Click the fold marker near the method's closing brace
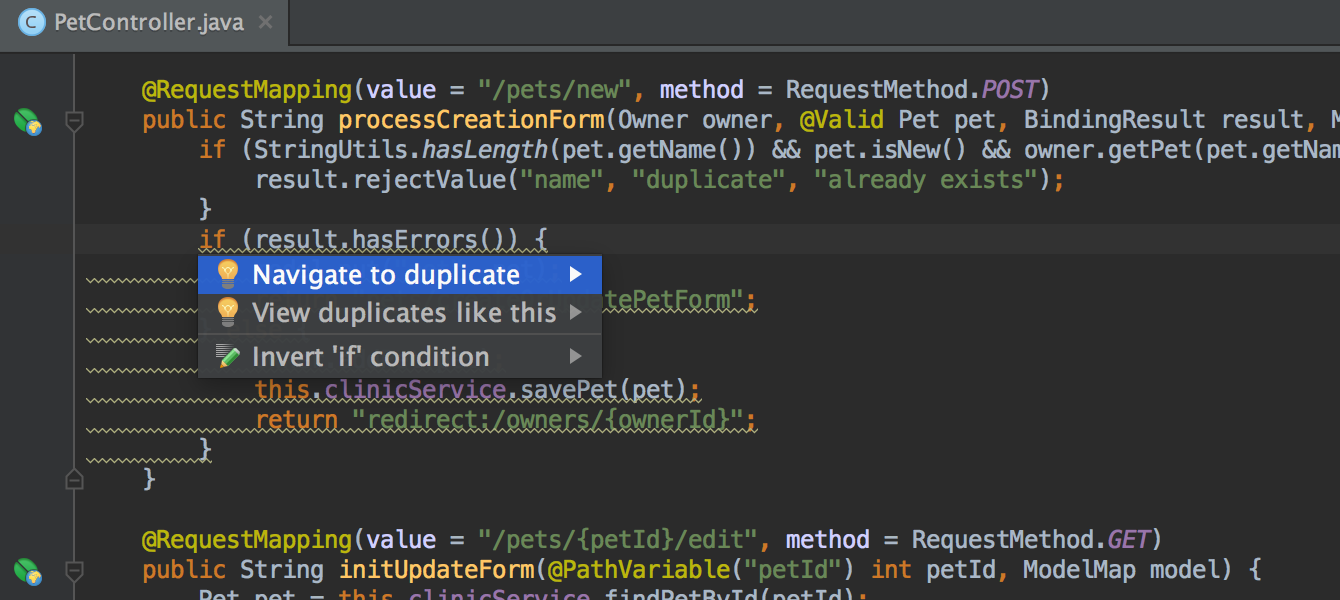Image resolution: width=1340 pixels, height=600 pixels. coord(74,479)
